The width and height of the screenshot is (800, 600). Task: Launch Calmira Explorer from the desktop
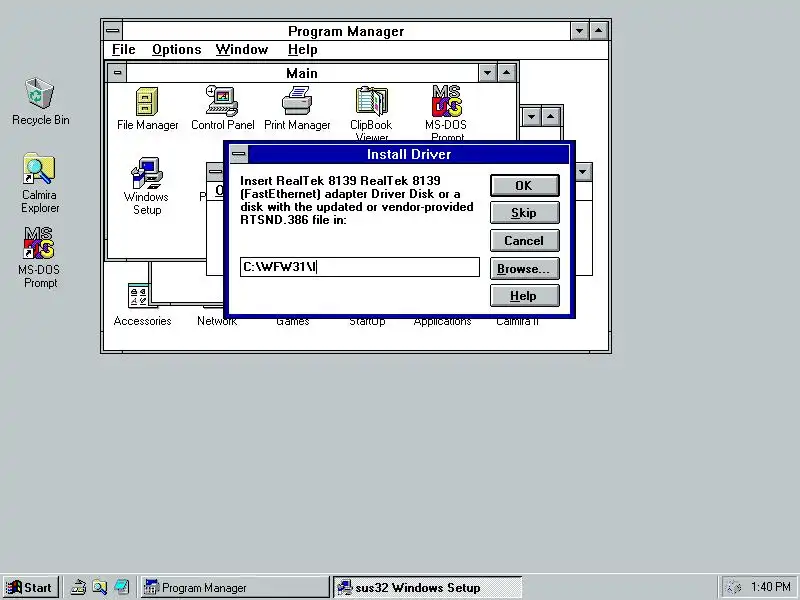click(40, 183)
